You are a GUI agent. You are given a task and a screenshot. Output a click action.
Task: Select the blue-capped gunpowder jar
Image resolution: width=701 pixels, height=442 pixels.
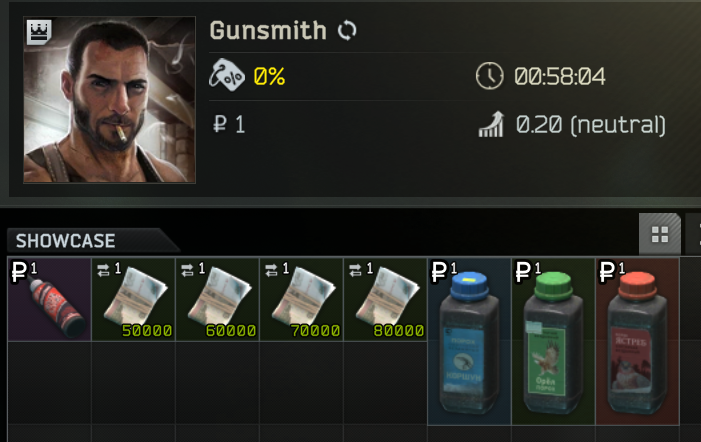pos(469,341)
